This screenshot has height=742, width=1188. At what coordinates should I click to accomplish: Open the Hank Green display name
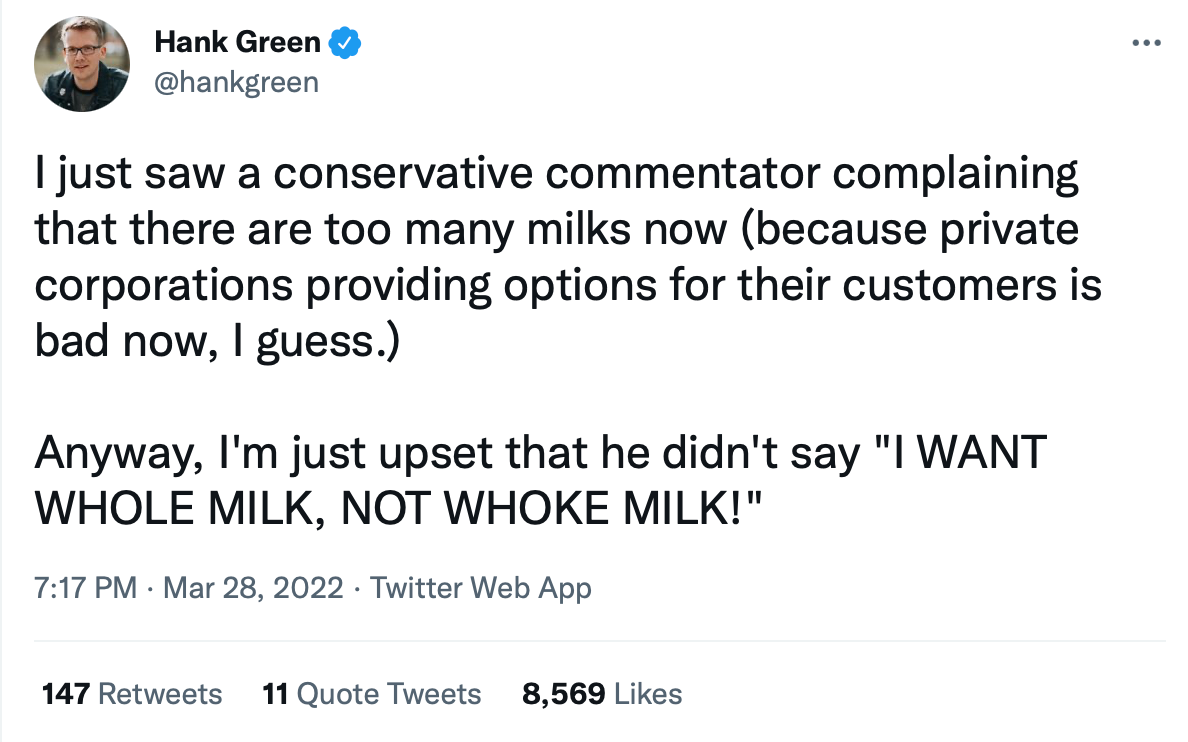pos(237,42)
